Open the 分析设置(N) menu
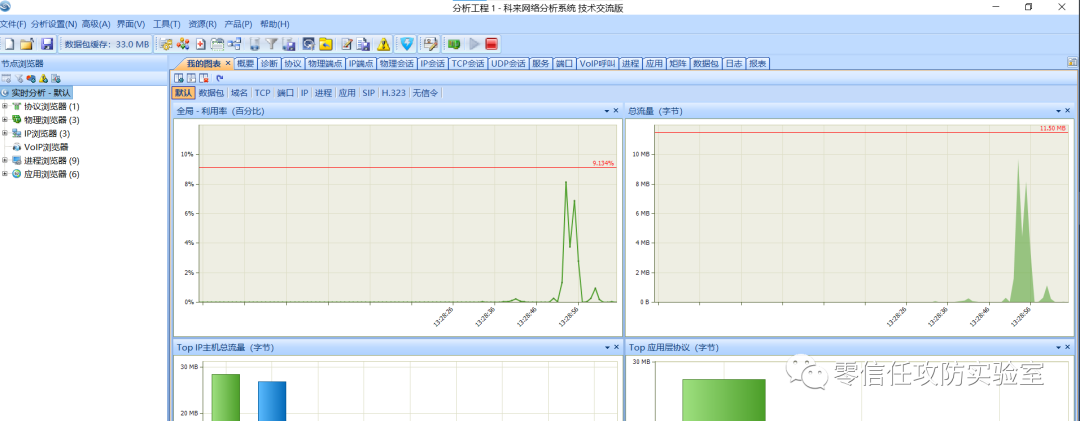1080x421 pixels. coord(54,24)
